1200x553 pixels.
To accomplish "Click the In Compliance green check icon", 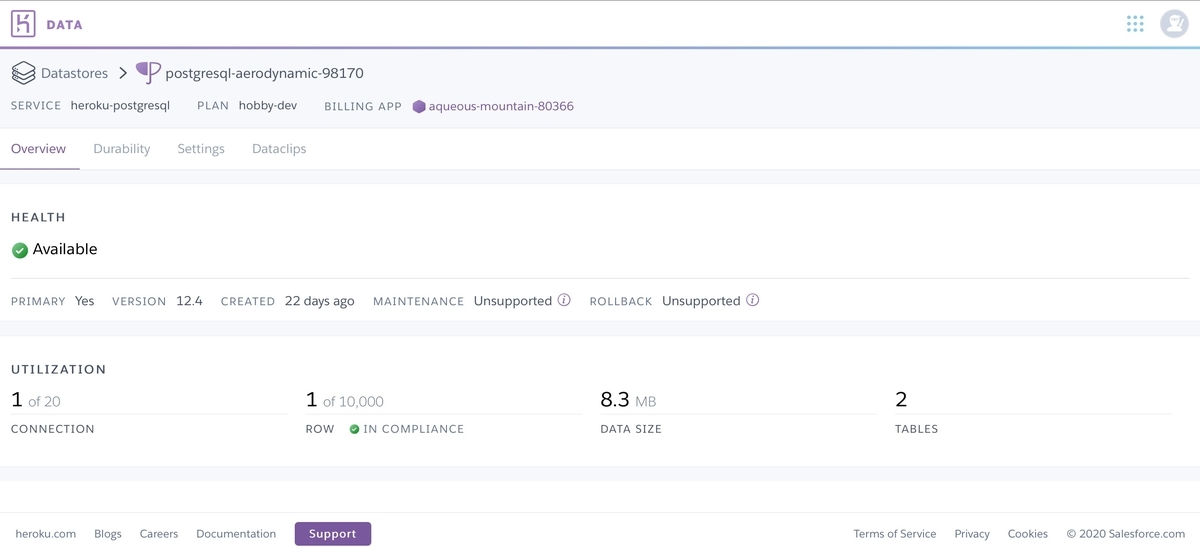I will [354, 429].
